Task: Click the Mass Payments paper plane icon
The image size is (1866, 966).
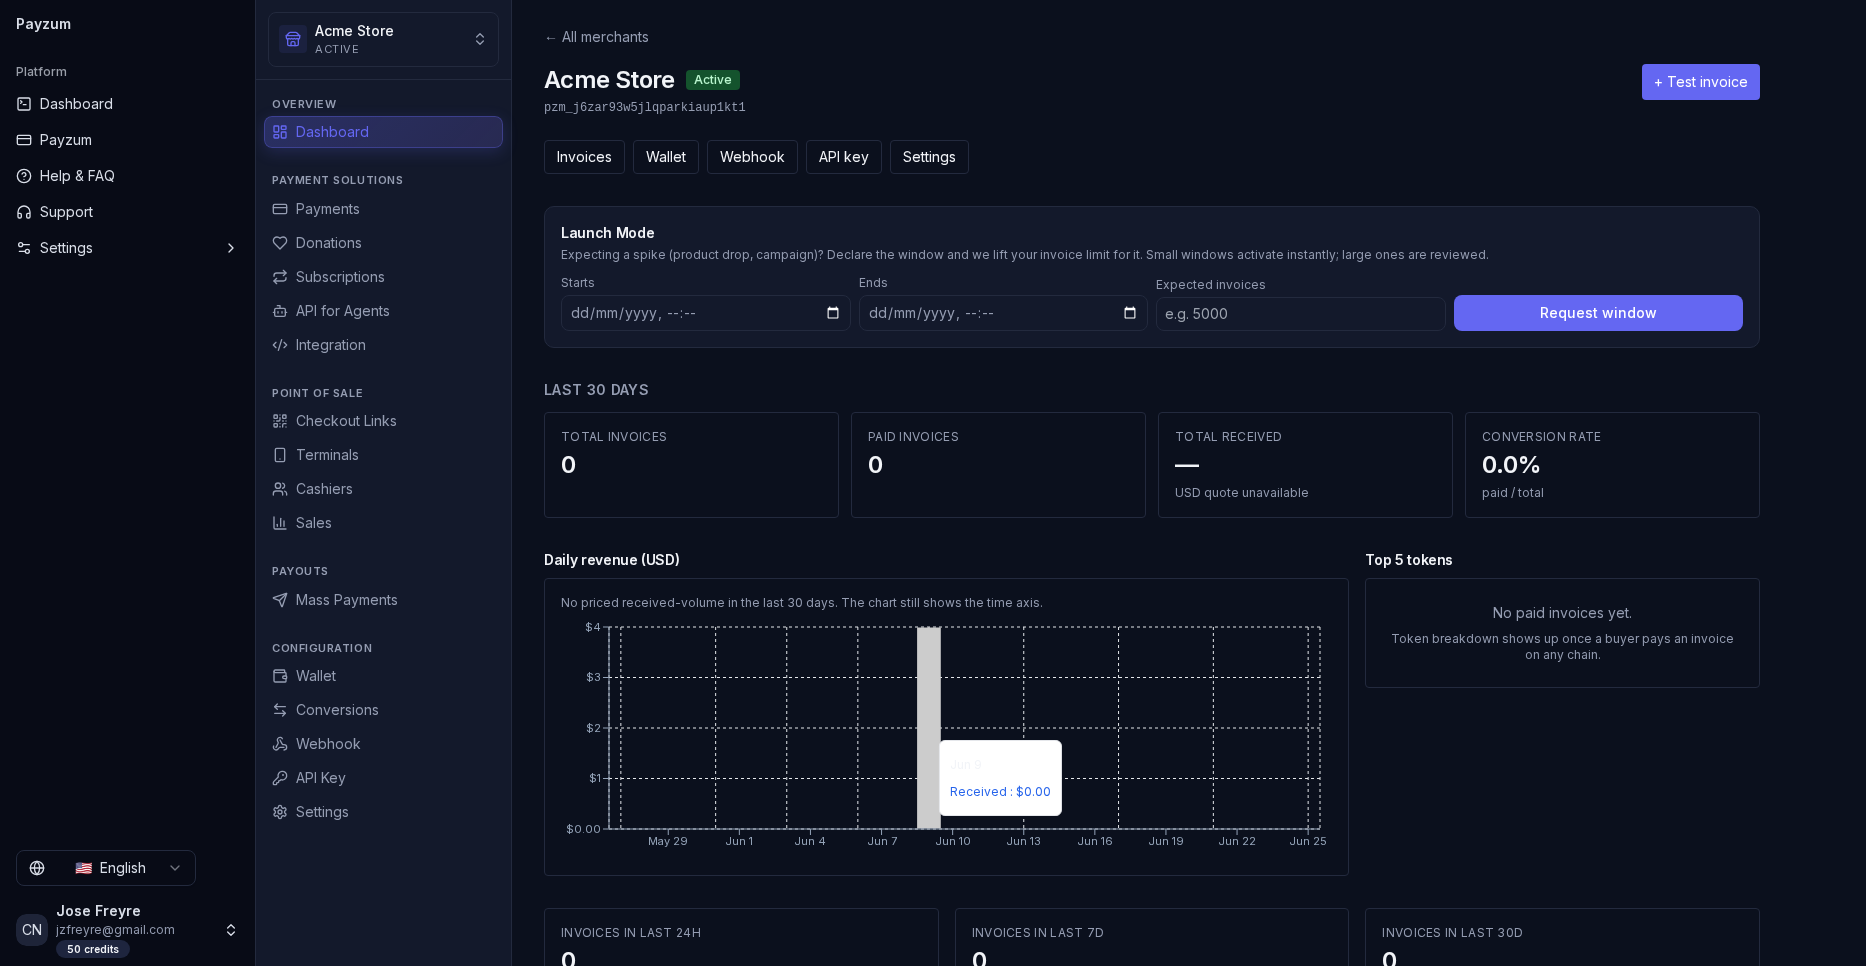Action: click(x=280, y=600)
